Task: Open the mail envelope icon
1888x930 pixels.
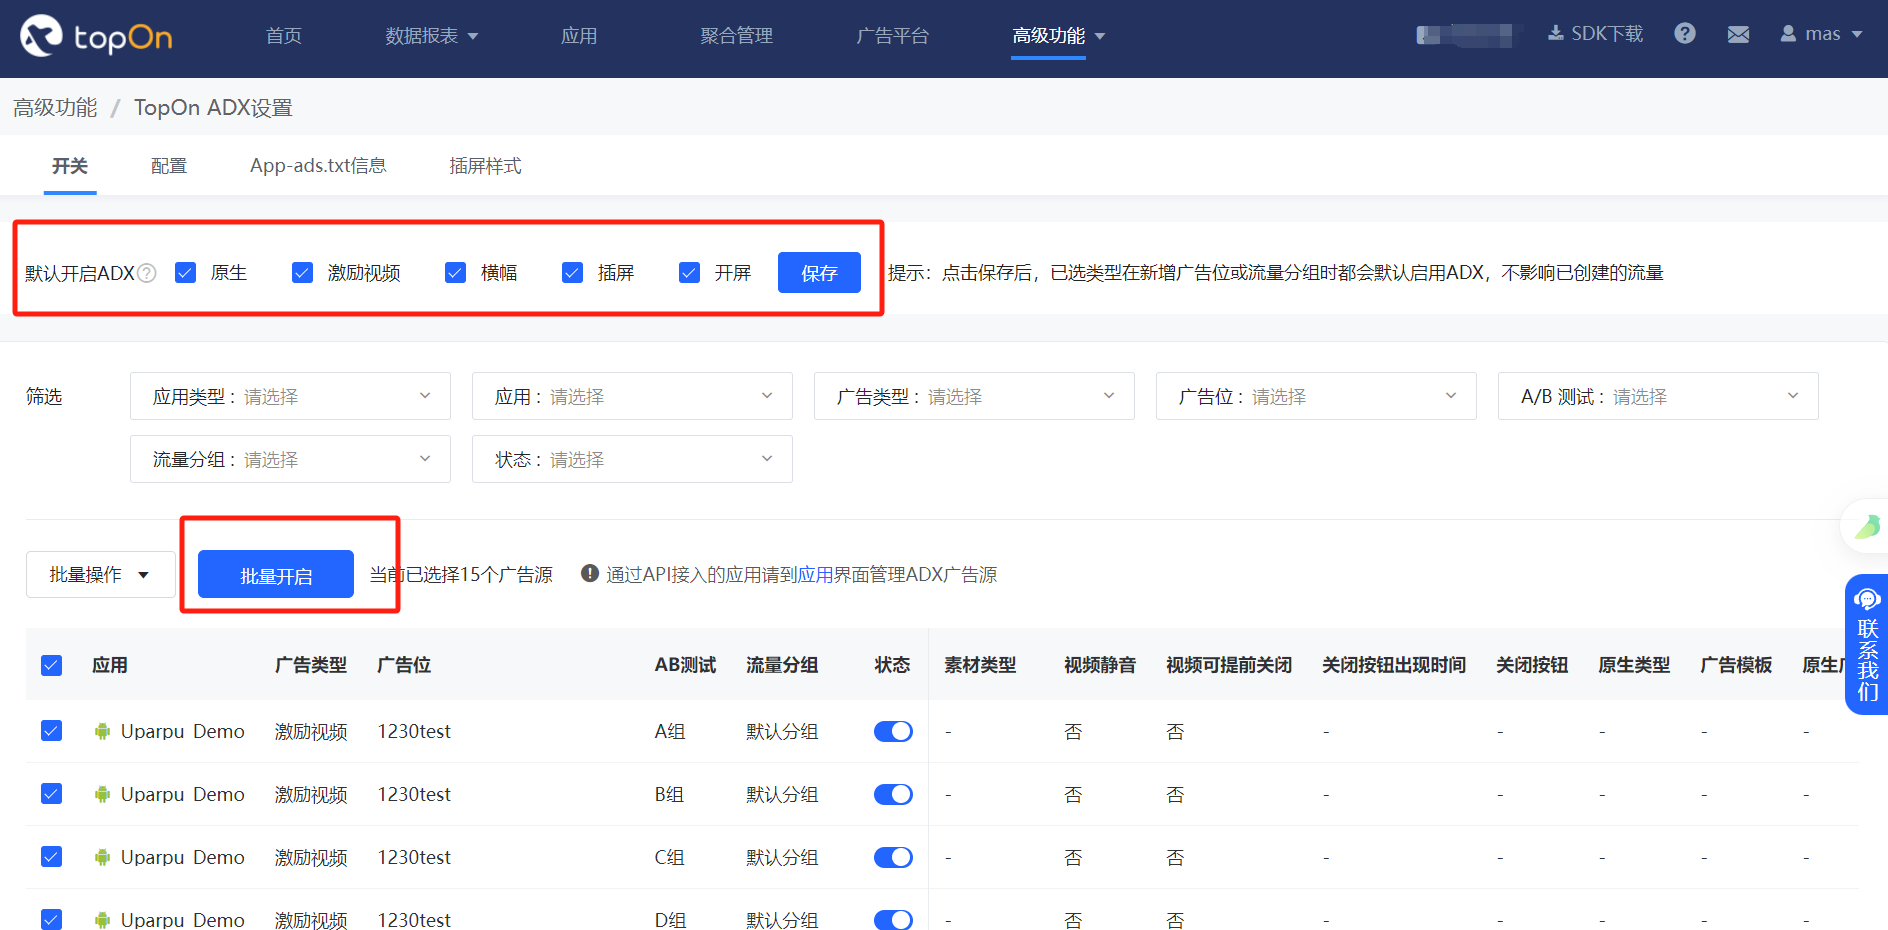Action: [1738, 33]
